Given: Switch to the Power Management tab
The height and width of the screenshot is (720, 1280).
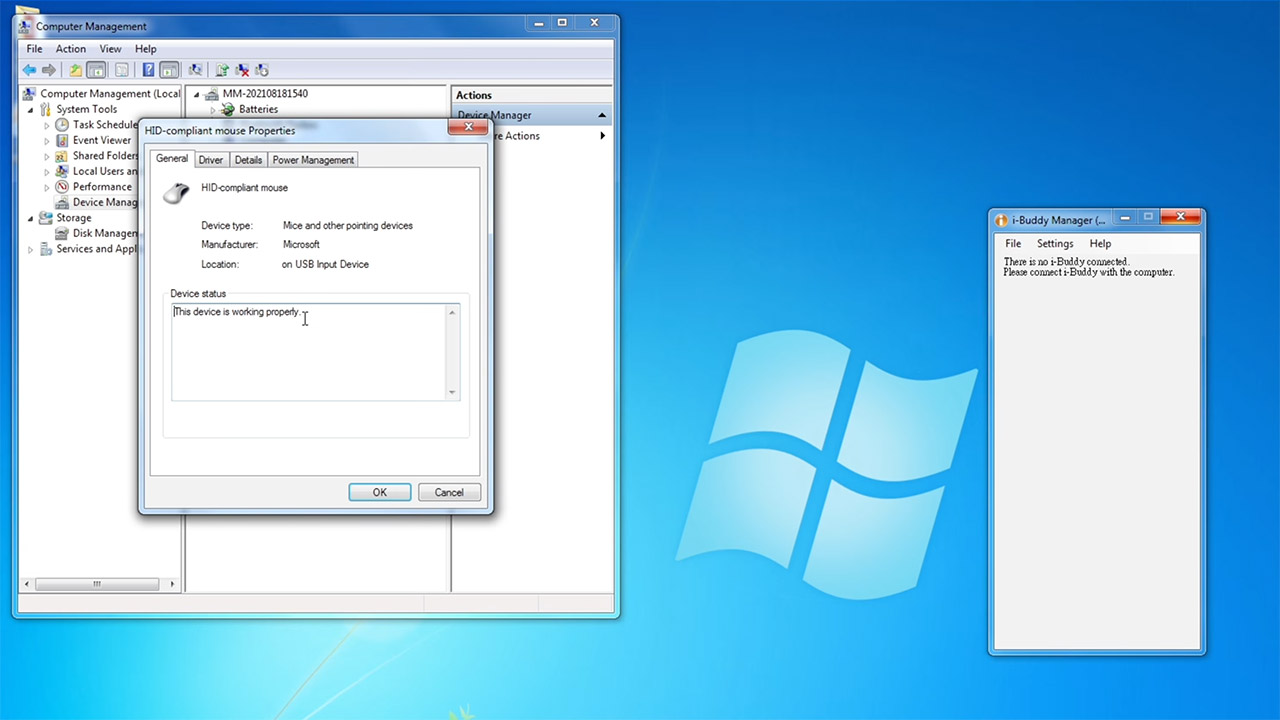Looking at the screenshot, I should click(x=313, y=160).
